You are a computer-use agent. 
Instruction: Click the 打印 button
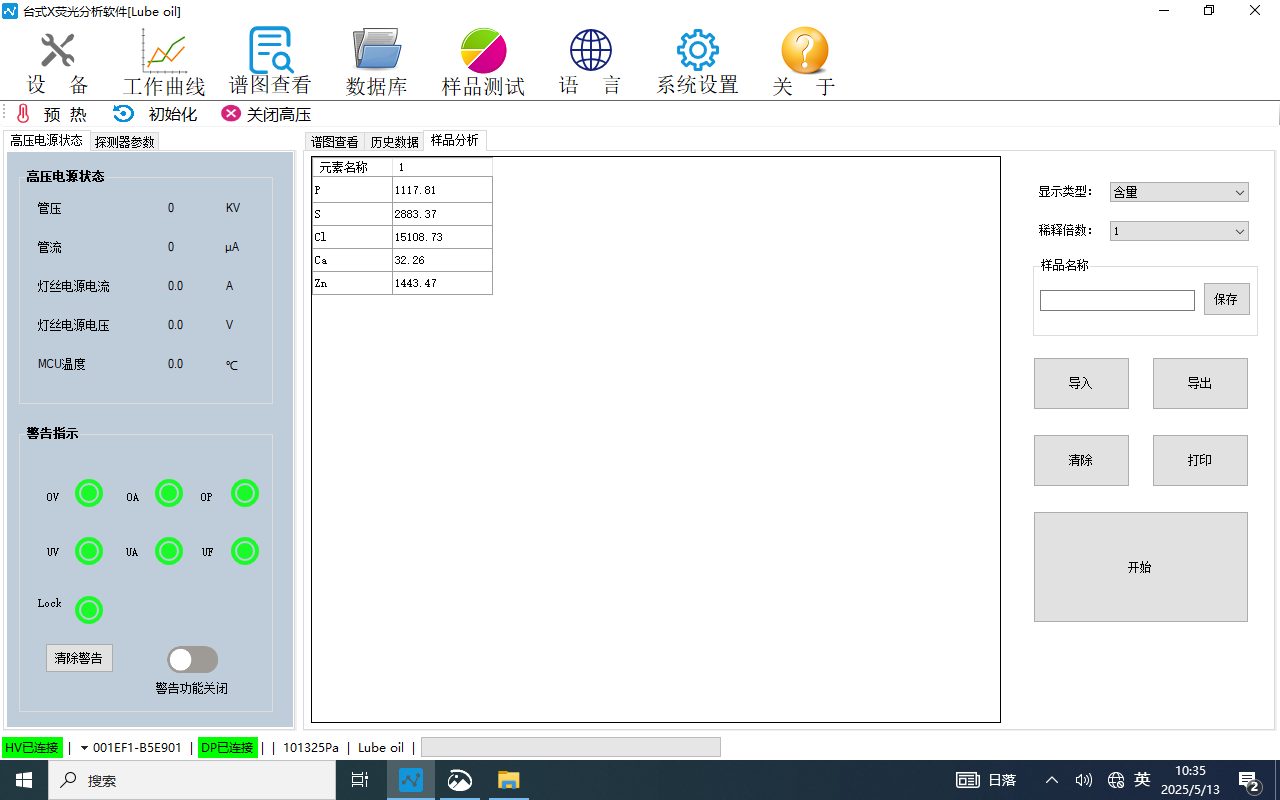click(1200, 460)
